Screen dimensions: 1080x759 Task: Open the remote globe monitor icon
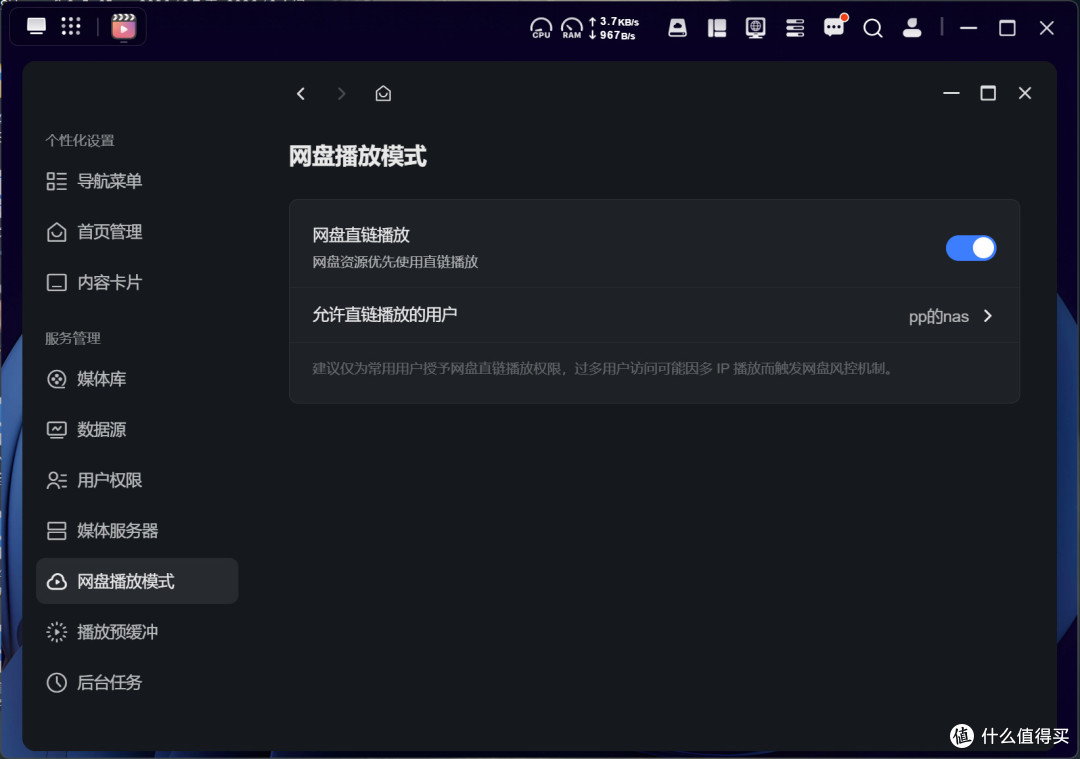[x=756, y=28]
